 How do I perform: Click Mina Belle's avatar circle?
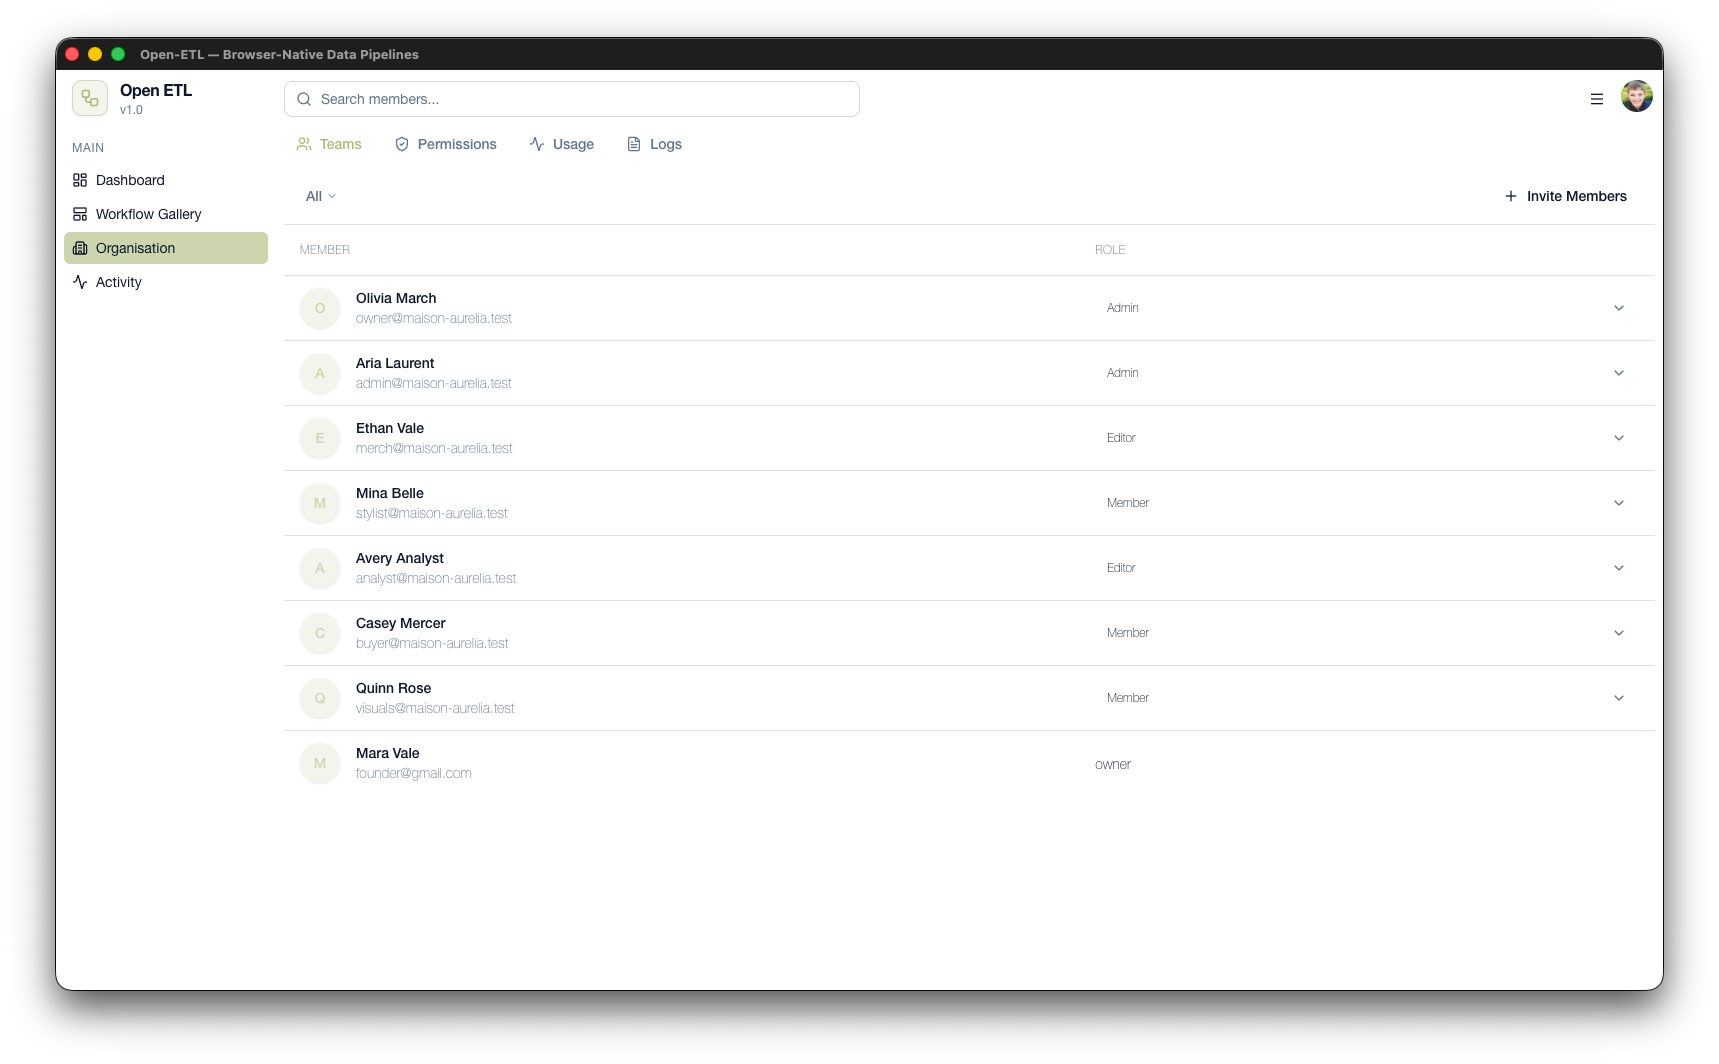(320, 503)
